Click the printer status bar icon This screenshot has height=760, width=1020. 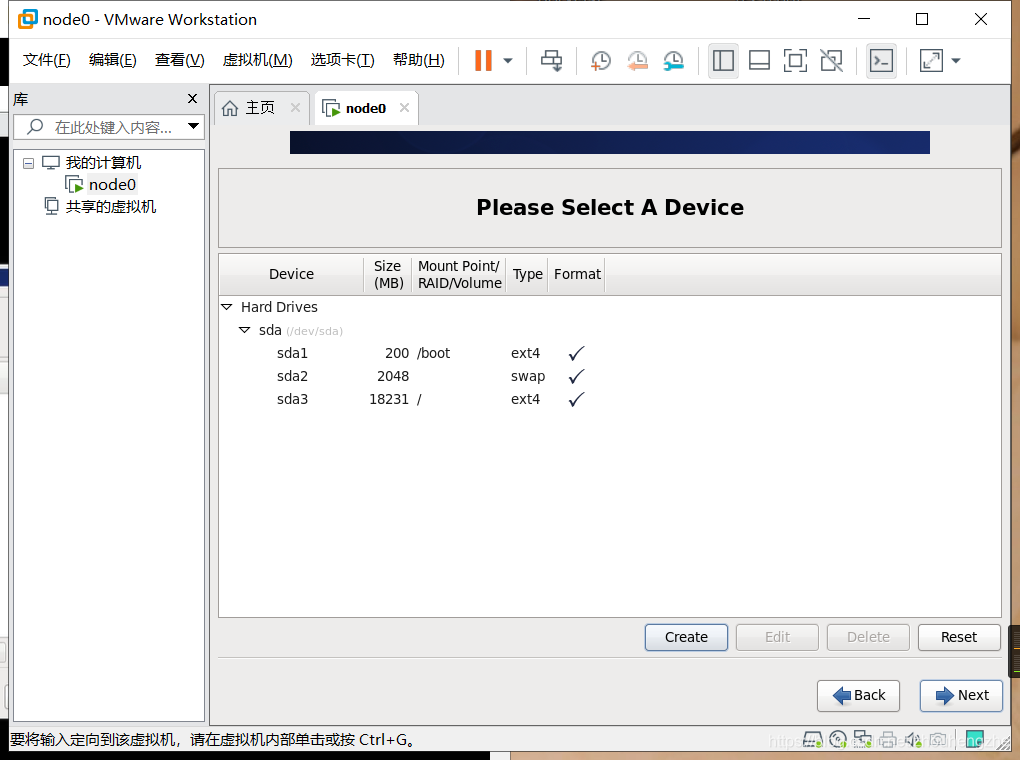pyautogui.click(x=887, y=740)
